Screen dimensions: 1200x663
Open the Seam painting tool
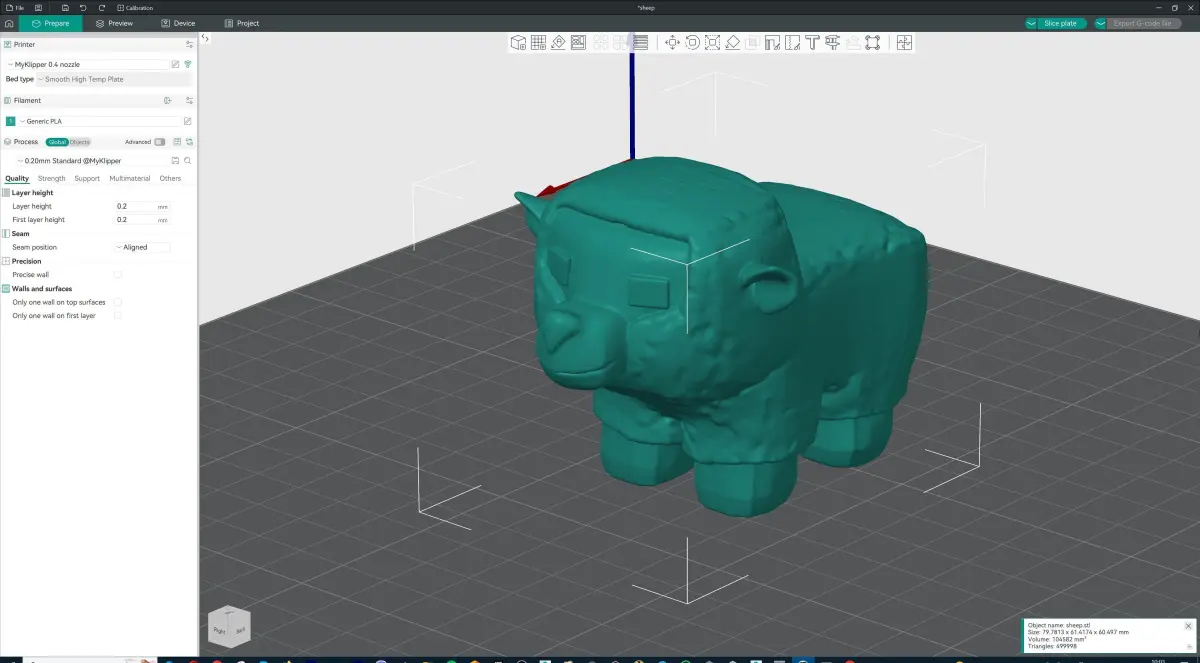792,43
